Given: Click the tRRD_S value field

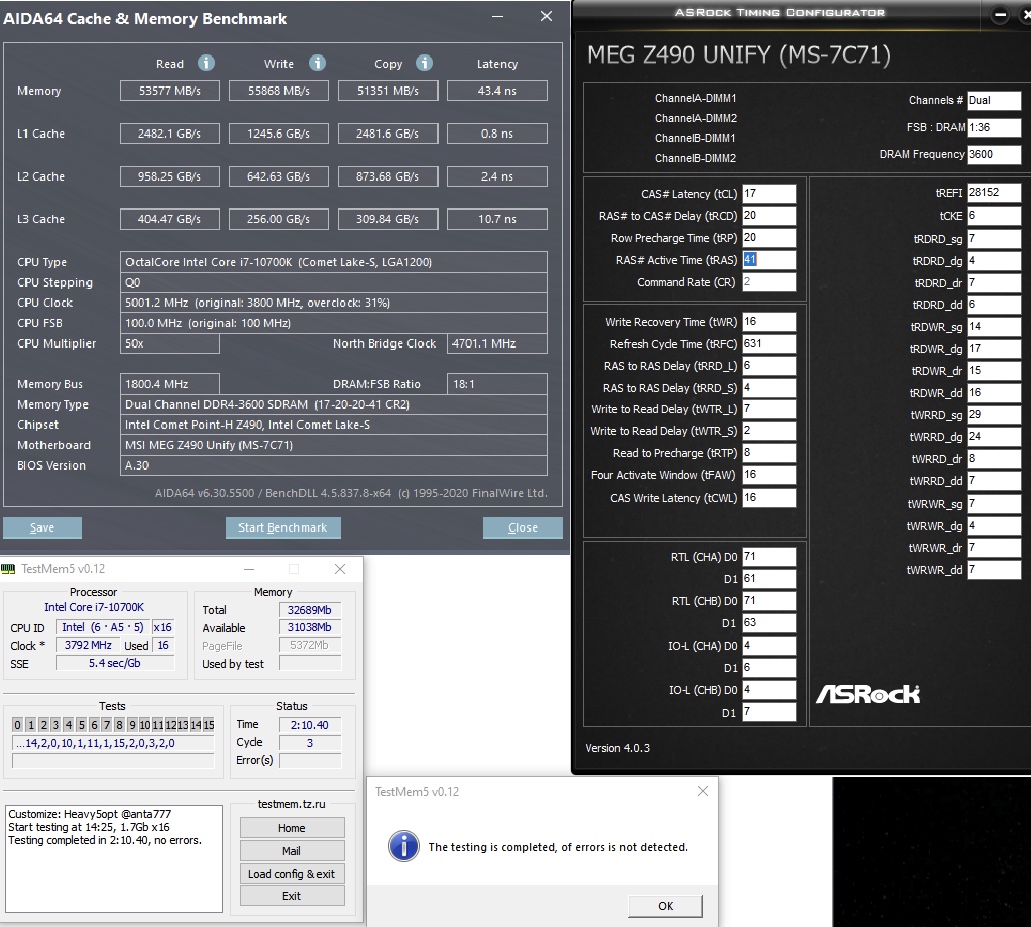Looking at the screenshot, I should coord(769,388).
